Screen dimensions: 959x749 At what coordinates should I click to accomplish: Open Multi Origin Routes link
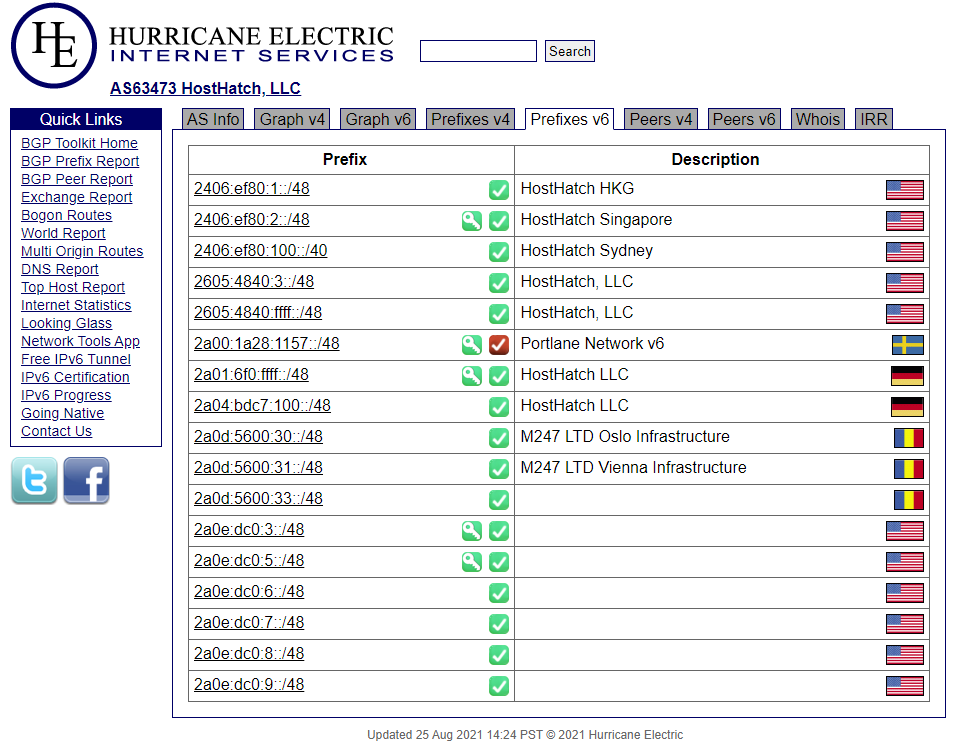coord(82,251)
